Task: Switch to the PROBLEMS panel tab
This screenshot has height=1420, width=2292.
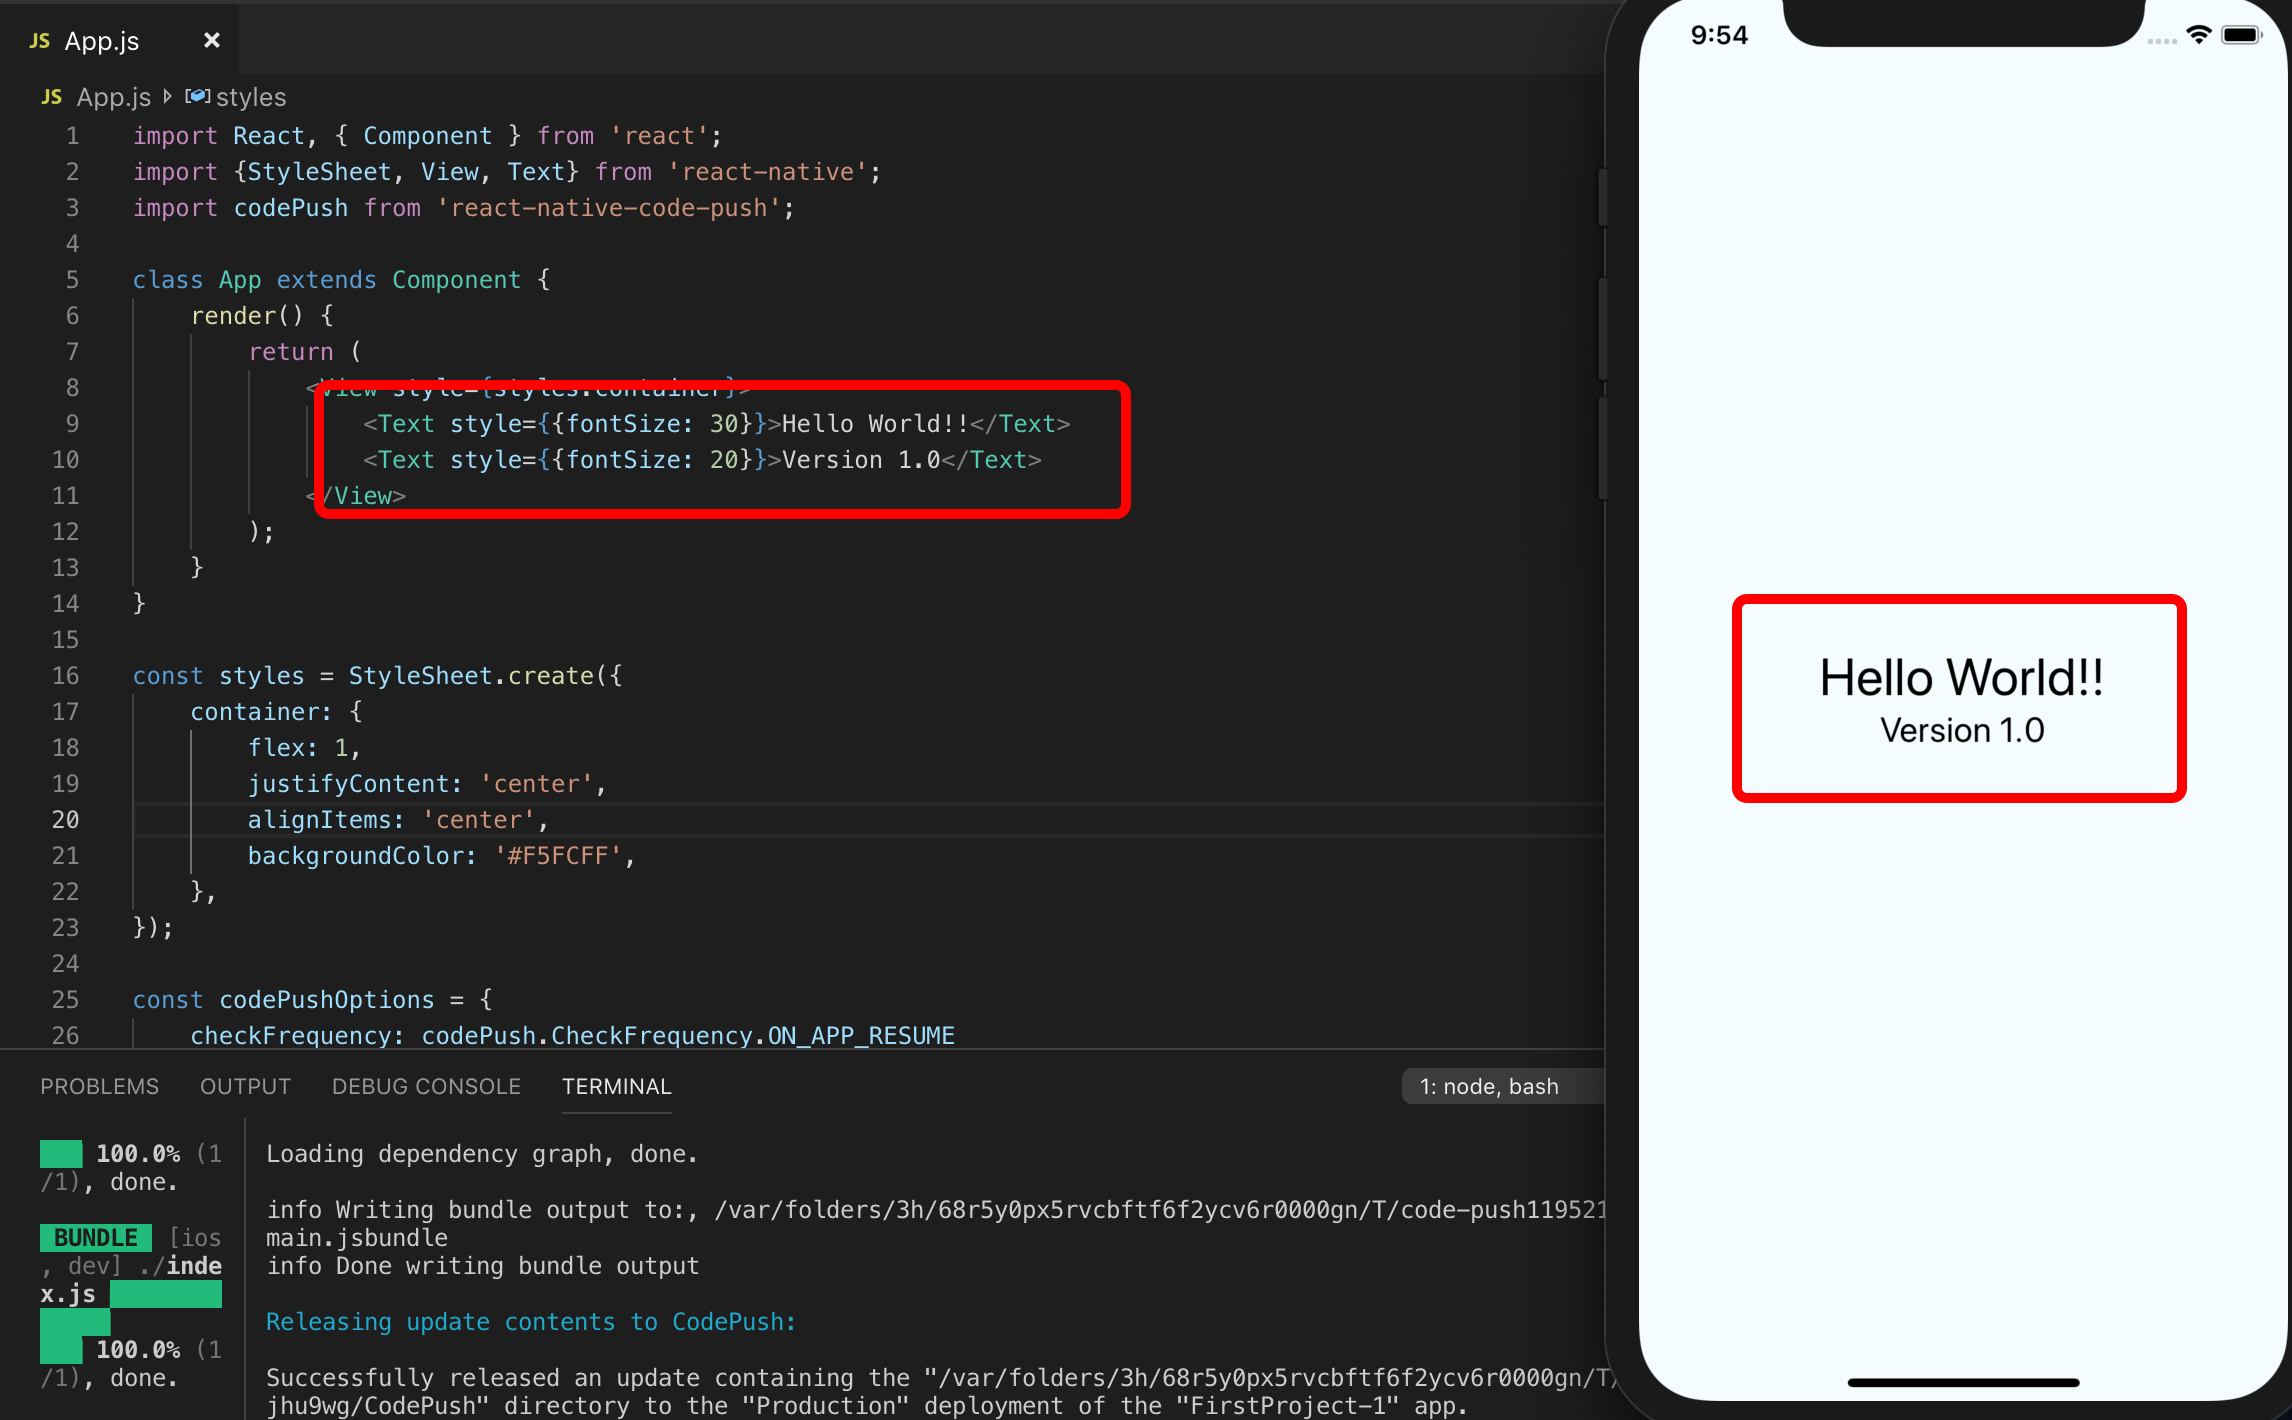Action: point(99,1086)
